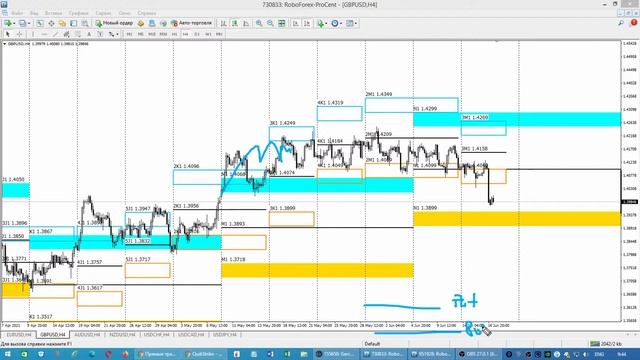640x360 pixels.
Task: Open the Файл menu
Action: coord(17,13)
